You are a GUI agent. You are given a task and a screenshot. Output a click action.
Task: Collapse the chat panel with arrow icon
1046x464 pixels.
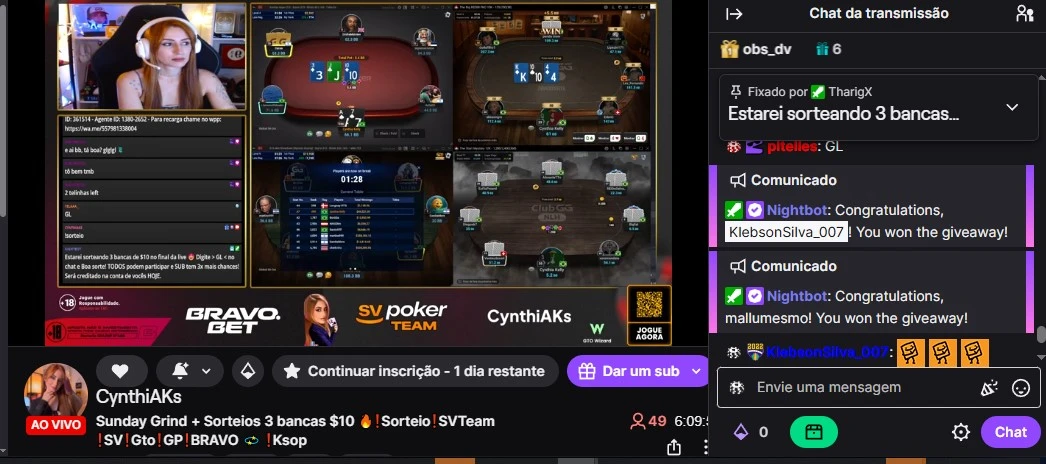pyautogui.click(x=734, y=14)
